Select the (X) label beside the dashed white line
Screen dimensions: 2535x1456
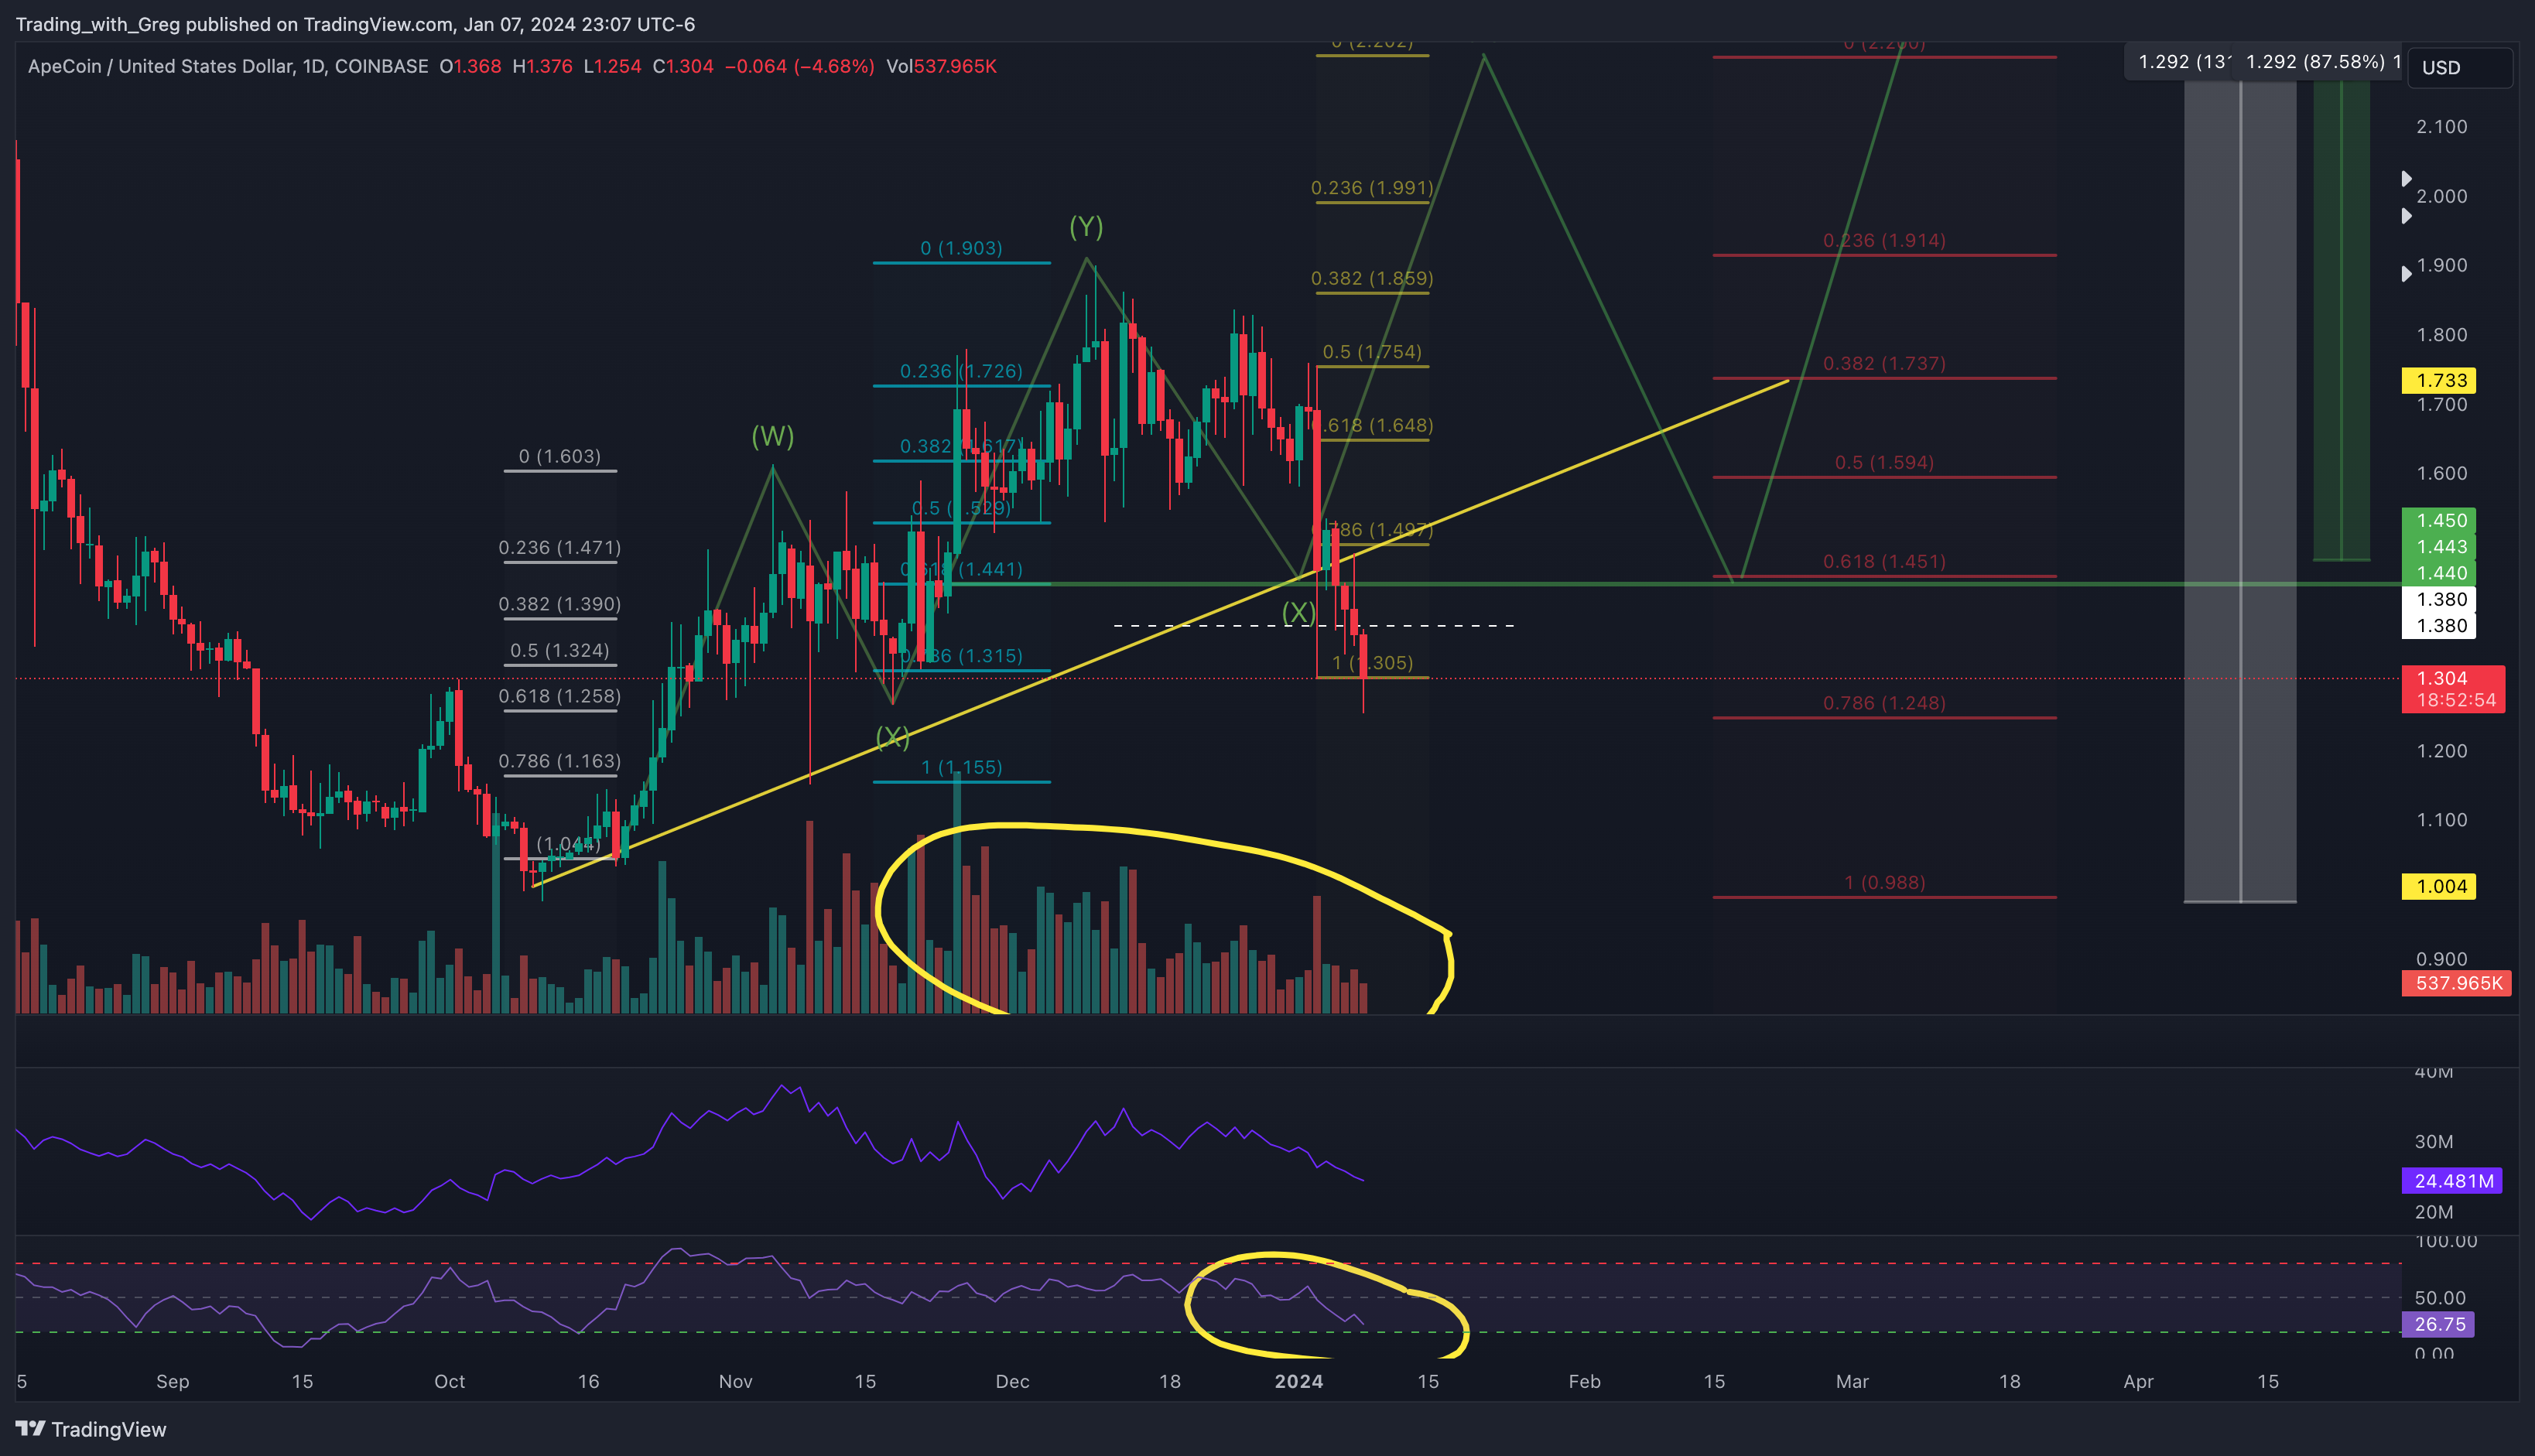[1298, 612]
